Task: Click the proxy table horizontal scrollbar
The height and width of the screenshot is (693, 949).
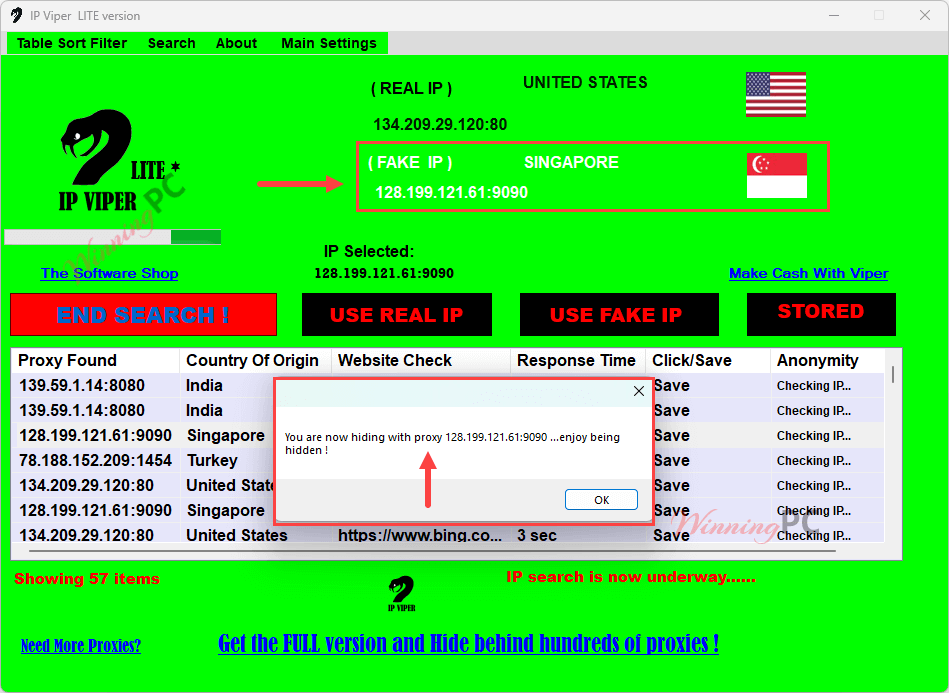Action: [x=433, y=551]
